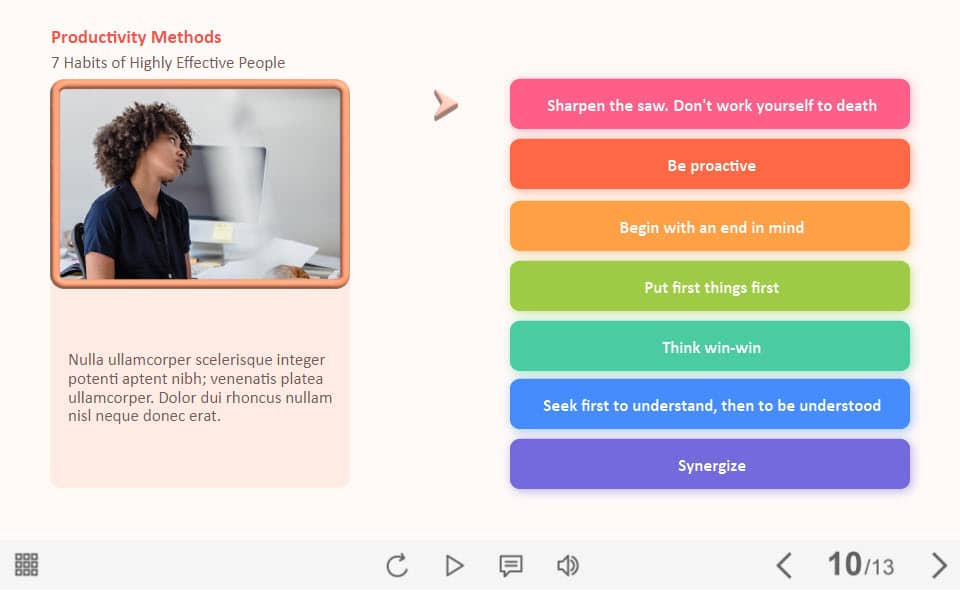
Task: Open the captions/transcript icon
Action: coord(511,566)
